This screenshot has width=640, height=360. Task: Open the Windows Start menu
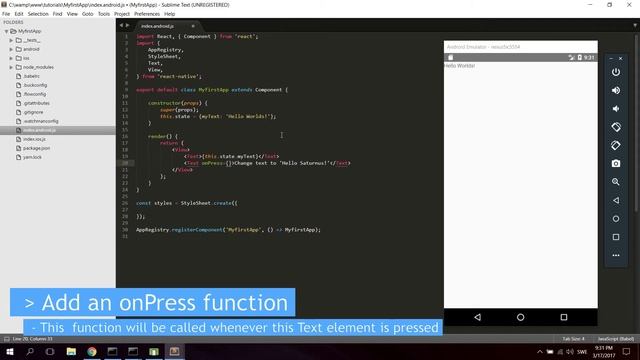[x=10, y=351]
